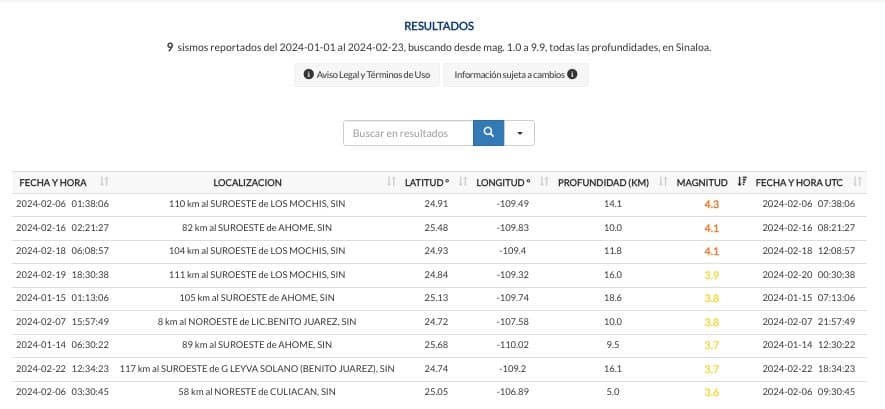The height and width of the screenshot is (409, 885).
Task: Click UTC time '2024-02-20 00:30:38'
Action: pyautogui.click(x=809, y=274)
